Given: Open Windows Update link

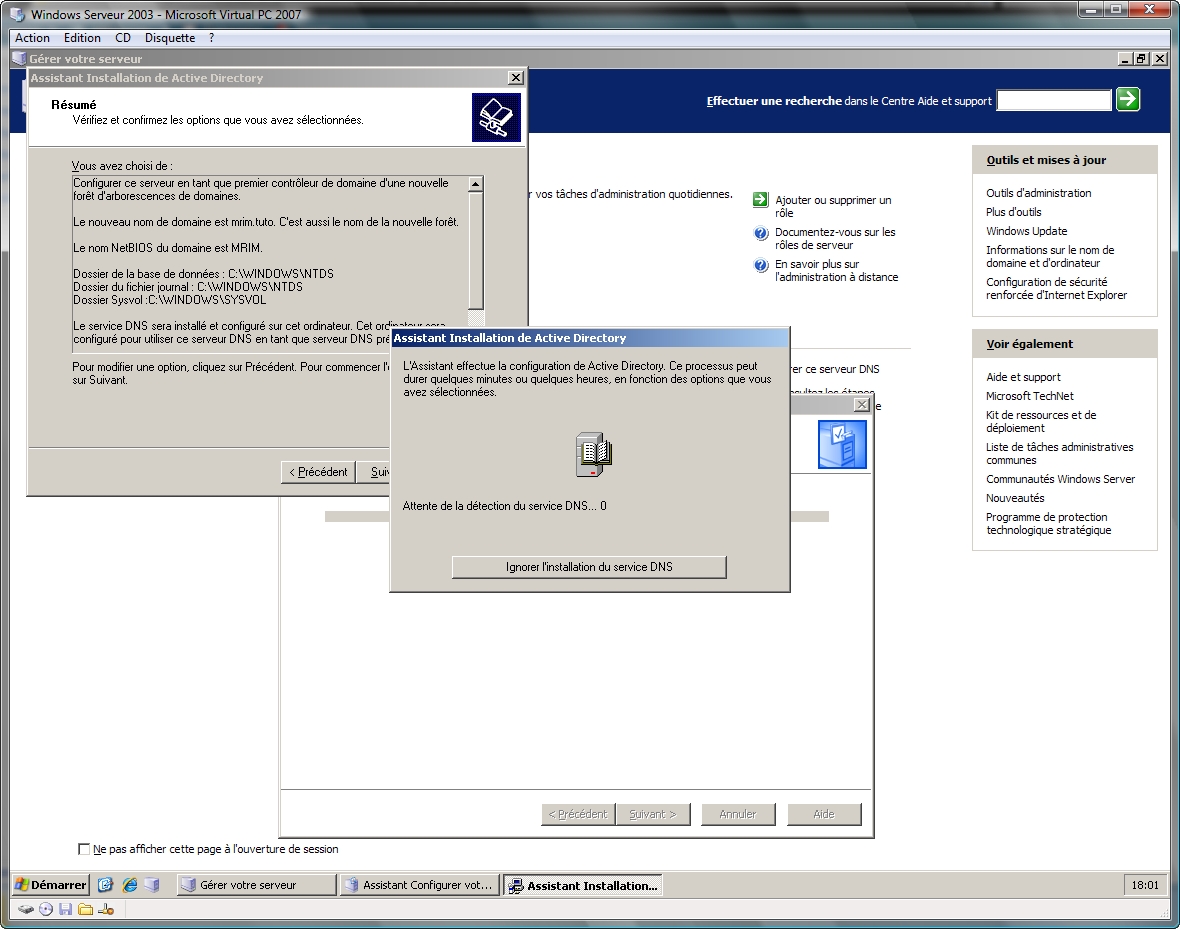Looking at the screenshot, I should (x=1026, y=231).
